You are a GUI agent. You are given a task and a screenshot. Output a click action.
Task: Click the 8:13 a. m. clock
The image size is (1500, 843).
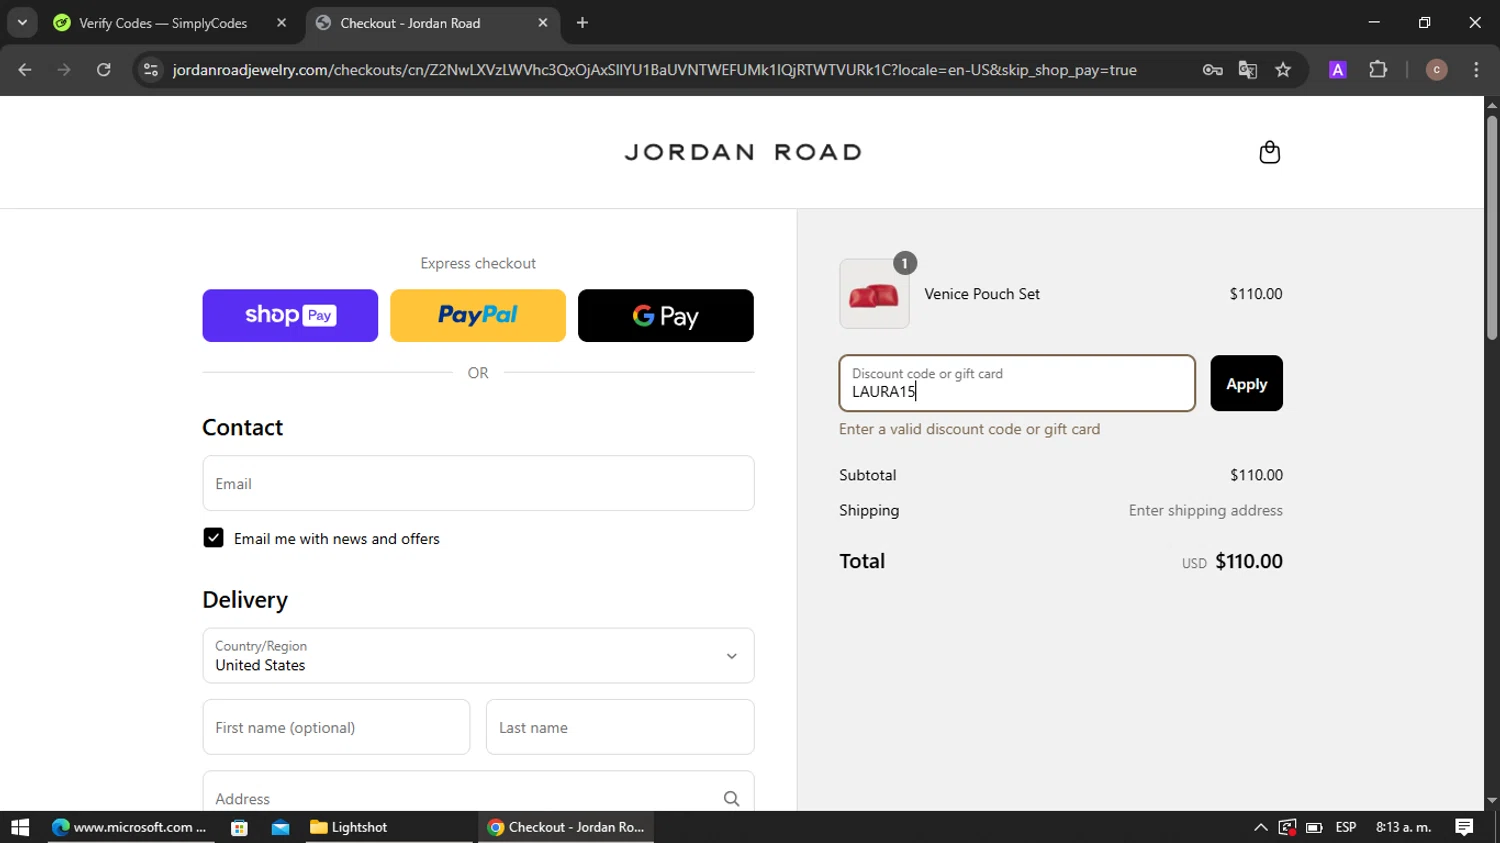[1403, 827]
